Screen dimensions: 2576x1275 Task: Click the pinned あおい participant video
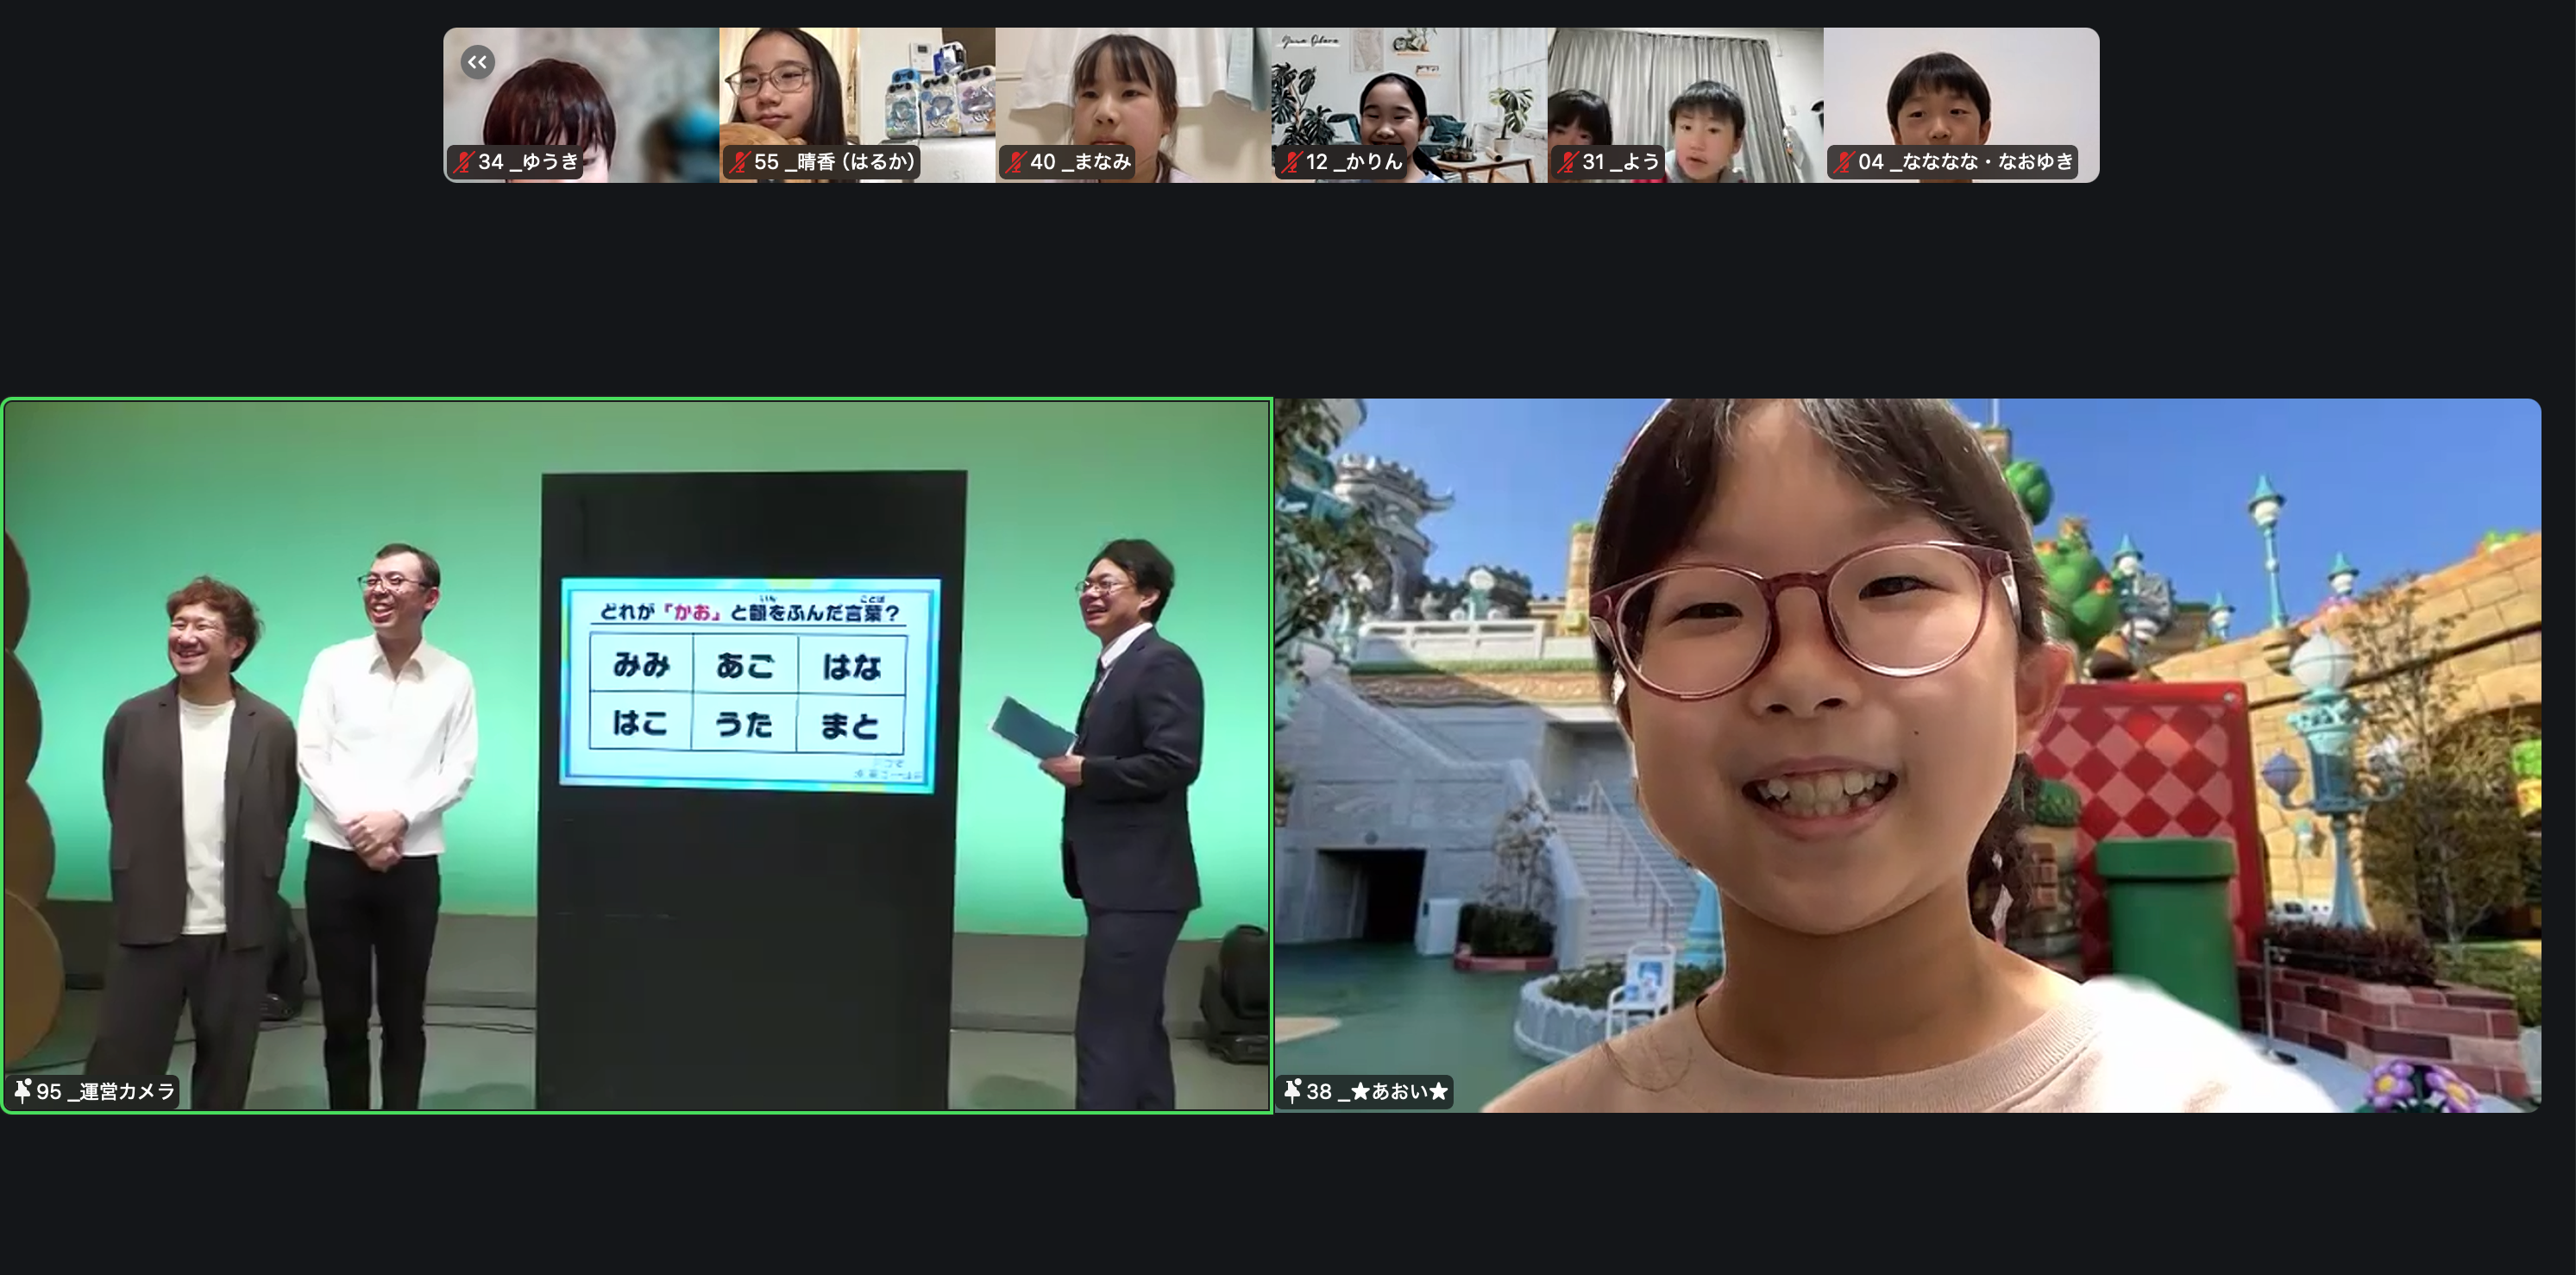point(1907,755)
